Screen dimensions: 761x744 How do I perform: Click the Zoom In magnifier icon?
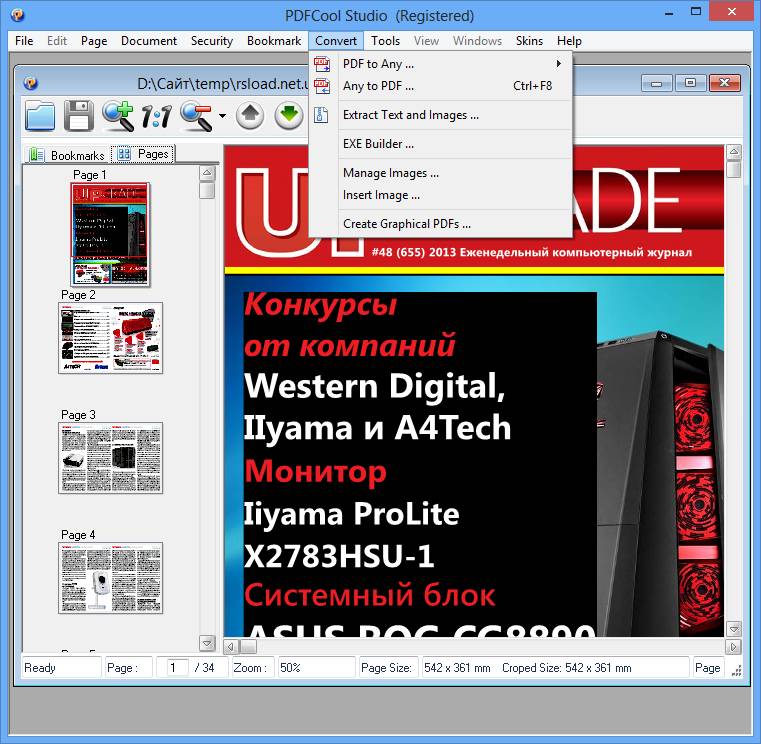[x=118, y=116]
